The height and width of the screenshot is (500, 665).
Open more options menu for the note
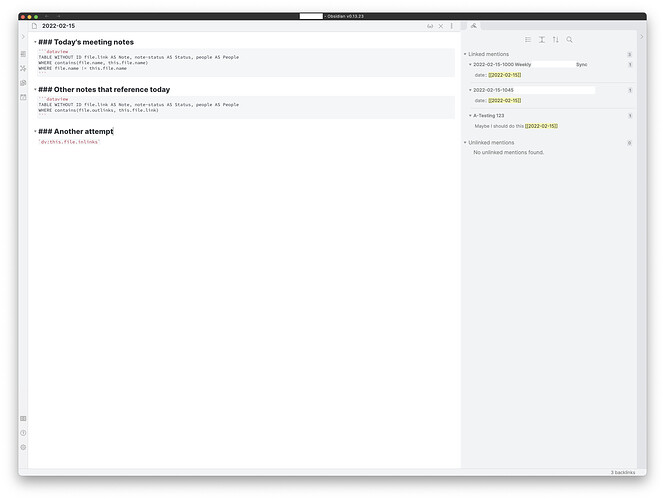452,26
